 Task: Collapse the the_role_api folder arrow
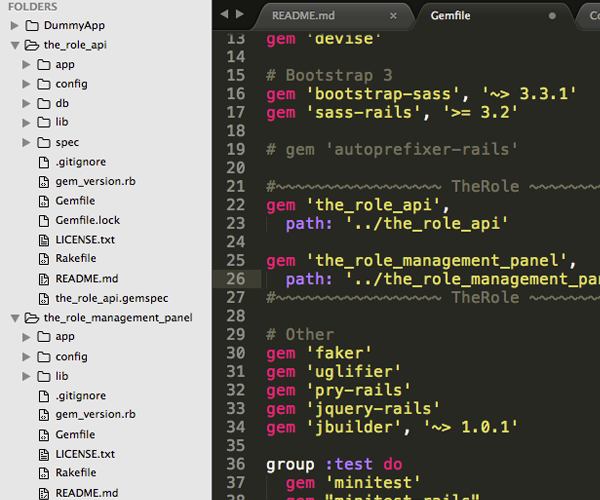coord(15,46)
